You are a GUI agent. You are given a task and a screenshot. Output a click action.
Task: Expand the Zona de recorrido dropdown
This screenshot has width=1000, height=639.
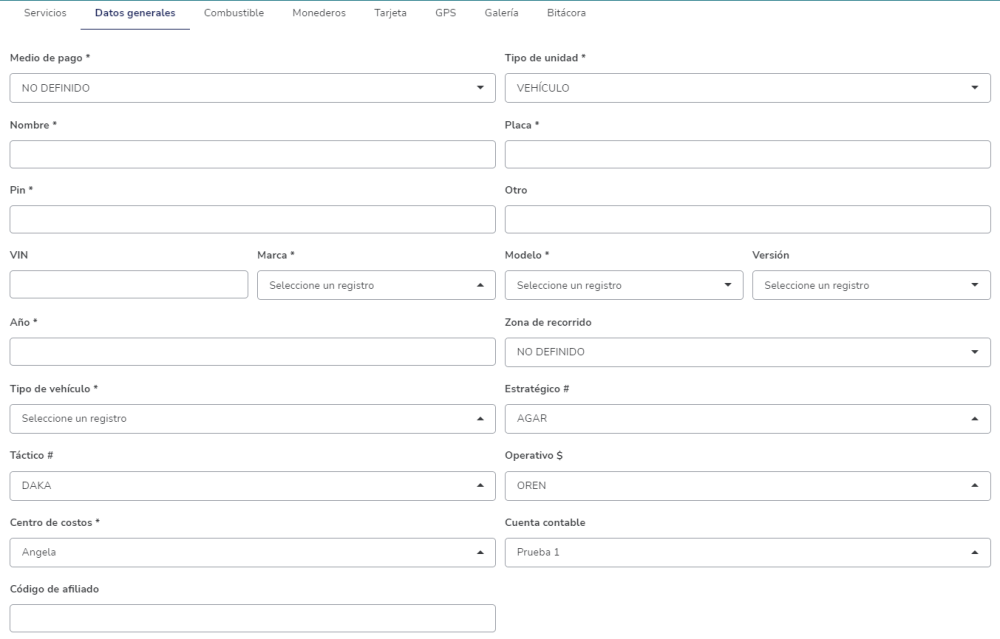click(747, 352)
